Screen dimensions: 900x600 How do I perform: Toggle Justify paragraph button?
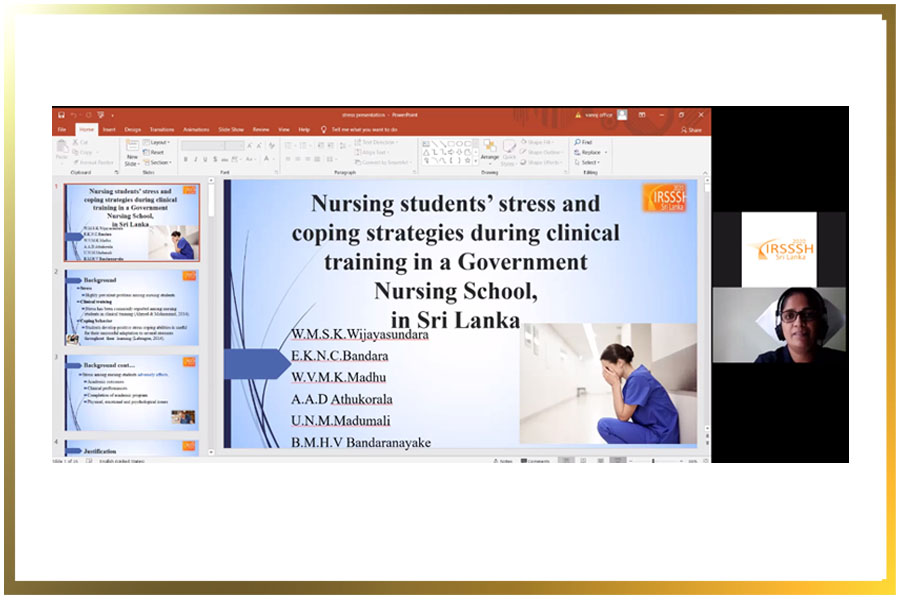(317, 159)
